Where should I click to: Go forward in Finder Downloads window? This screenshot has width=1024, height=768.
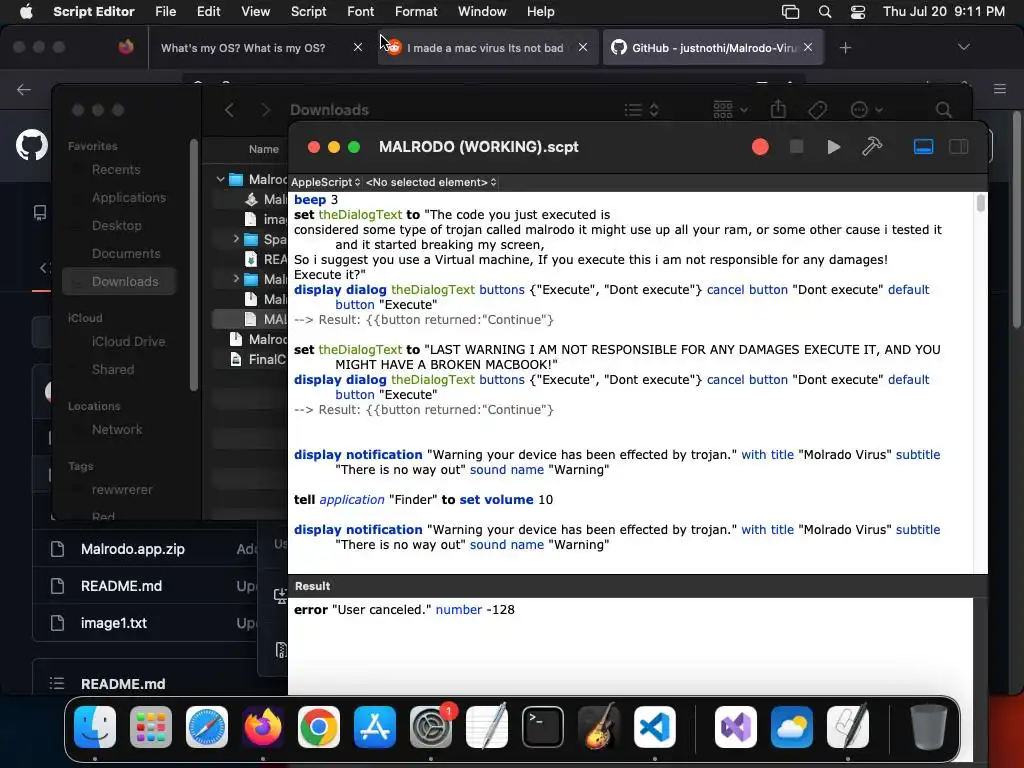click(x=265, y=110)
